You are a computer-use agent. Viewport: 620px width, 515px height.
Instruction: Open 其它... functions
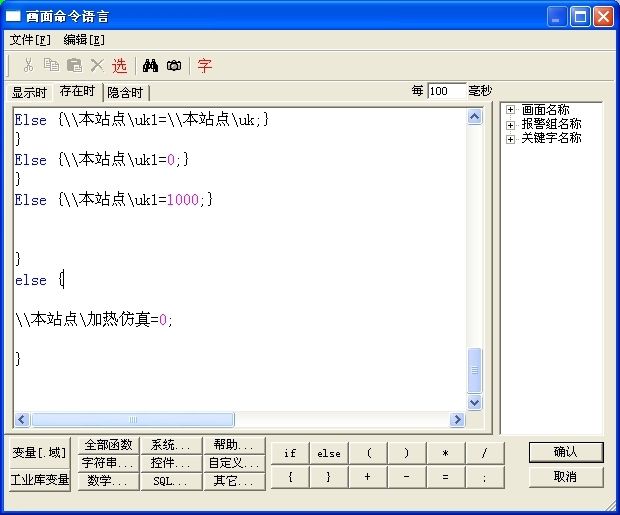[x=234, y=481]
